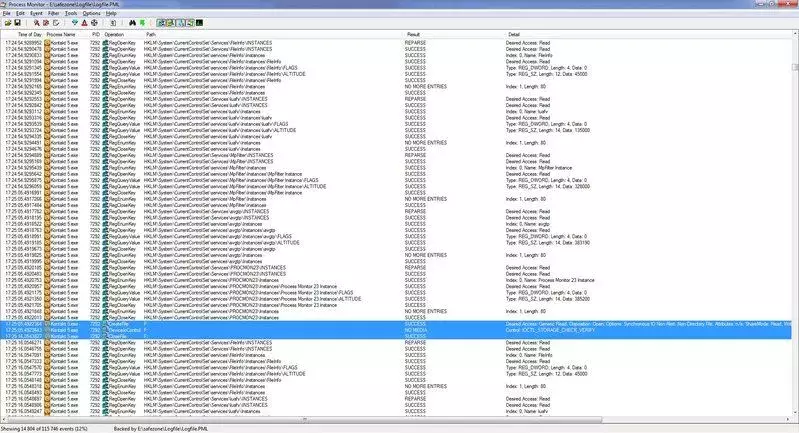The height and width of the screenshot is (433, 799).
Task: Select the highlighted CloseFile operation row
Action: point(396,336)
